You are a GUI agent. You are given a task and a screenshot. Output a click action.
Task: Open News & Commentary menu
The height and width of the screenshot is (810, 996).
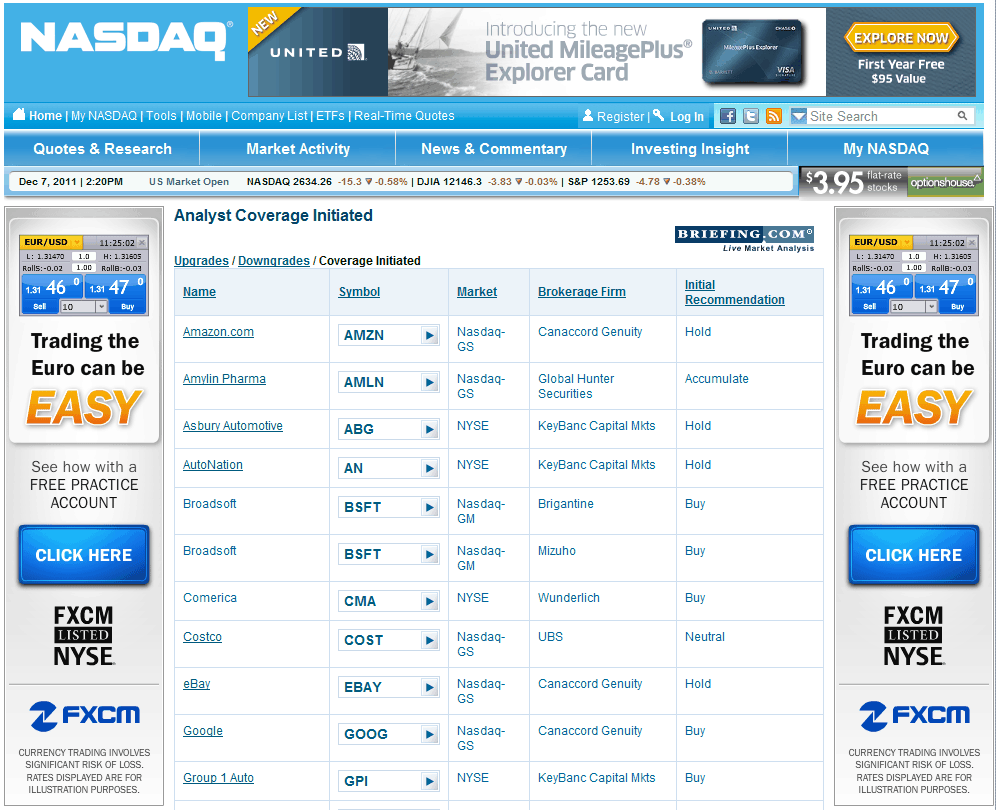[x=494, y=149]
